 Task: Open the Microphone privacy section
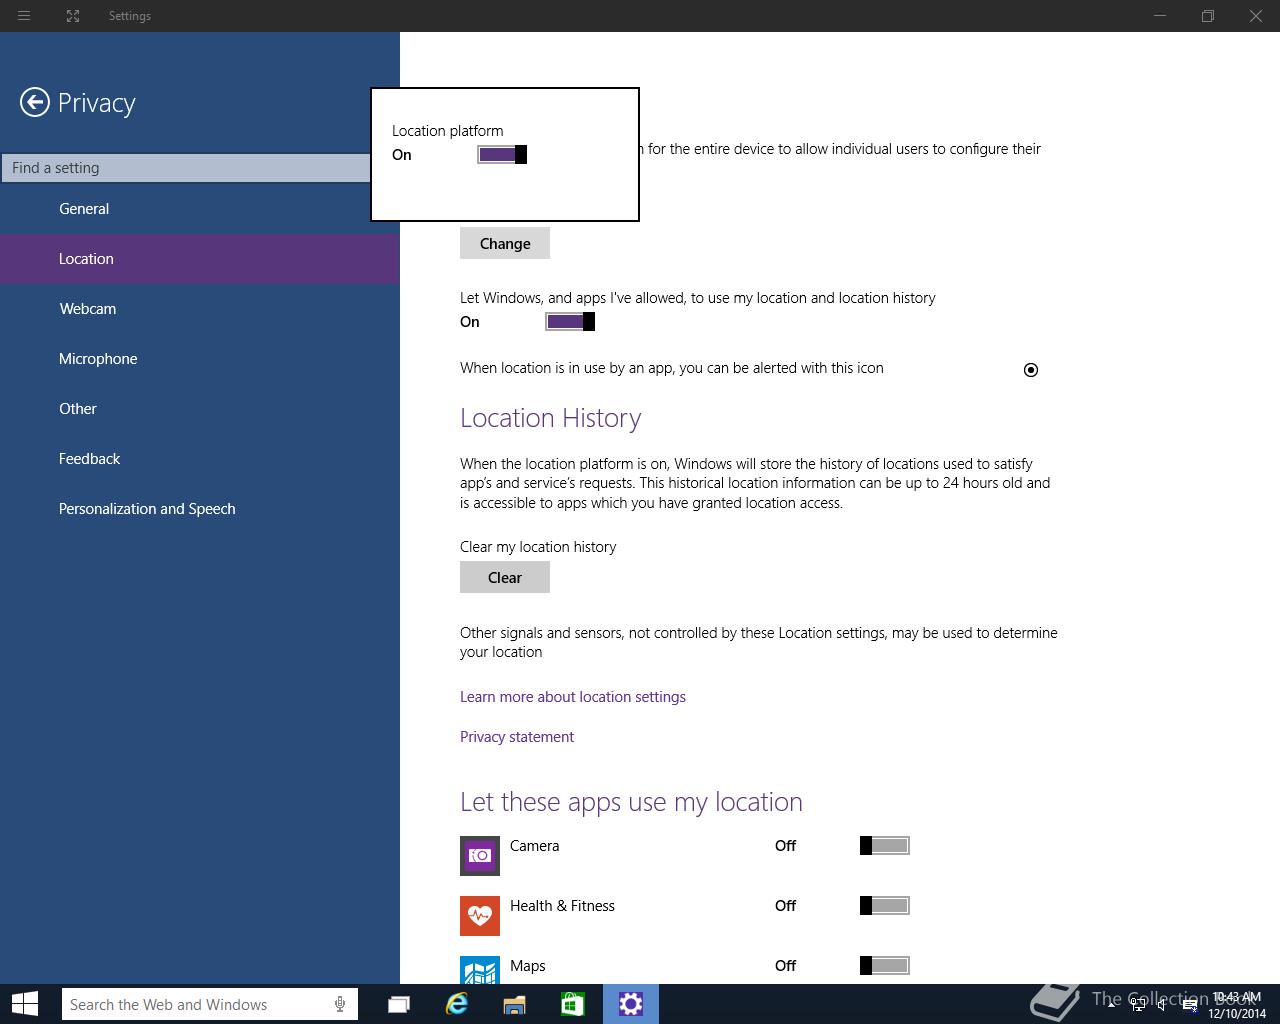point(200,359)
